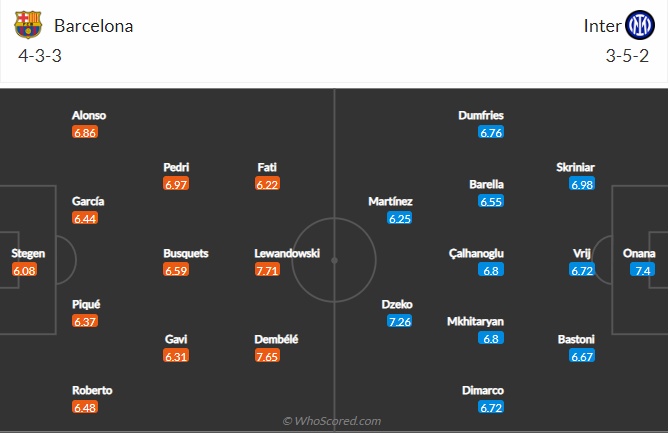Select Lewandowski's player name
This screenshot has width=669, height=433.
tap(287, 254)
